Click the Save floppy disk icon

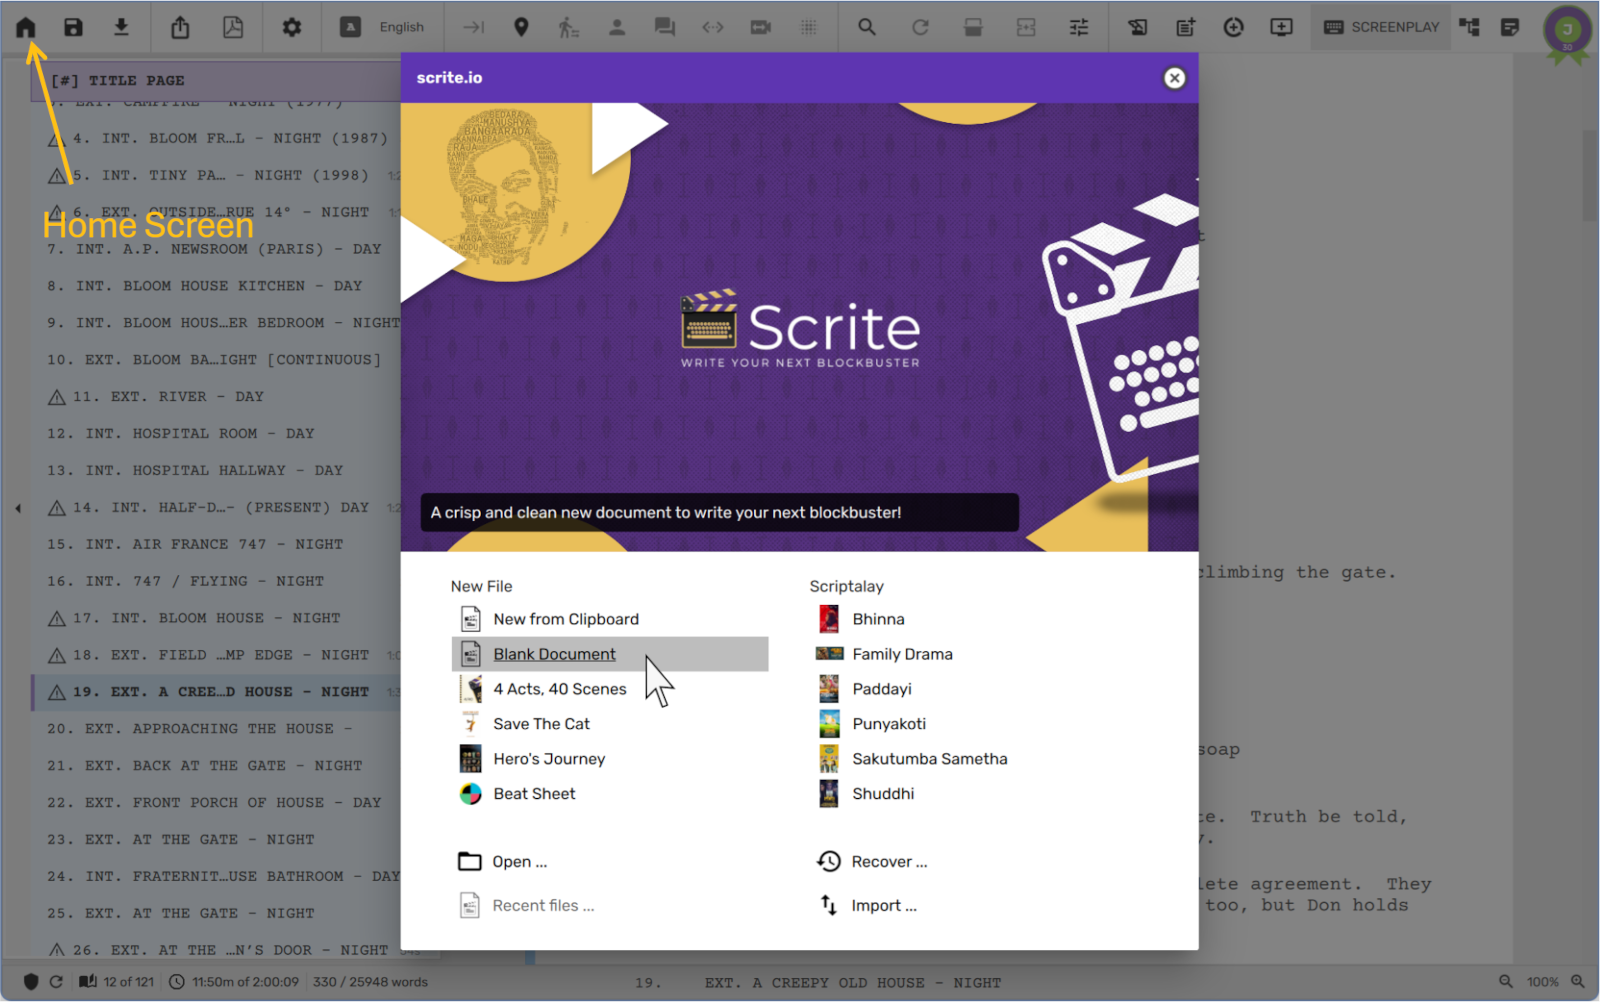pyautogui.click(x=73, y=27)
